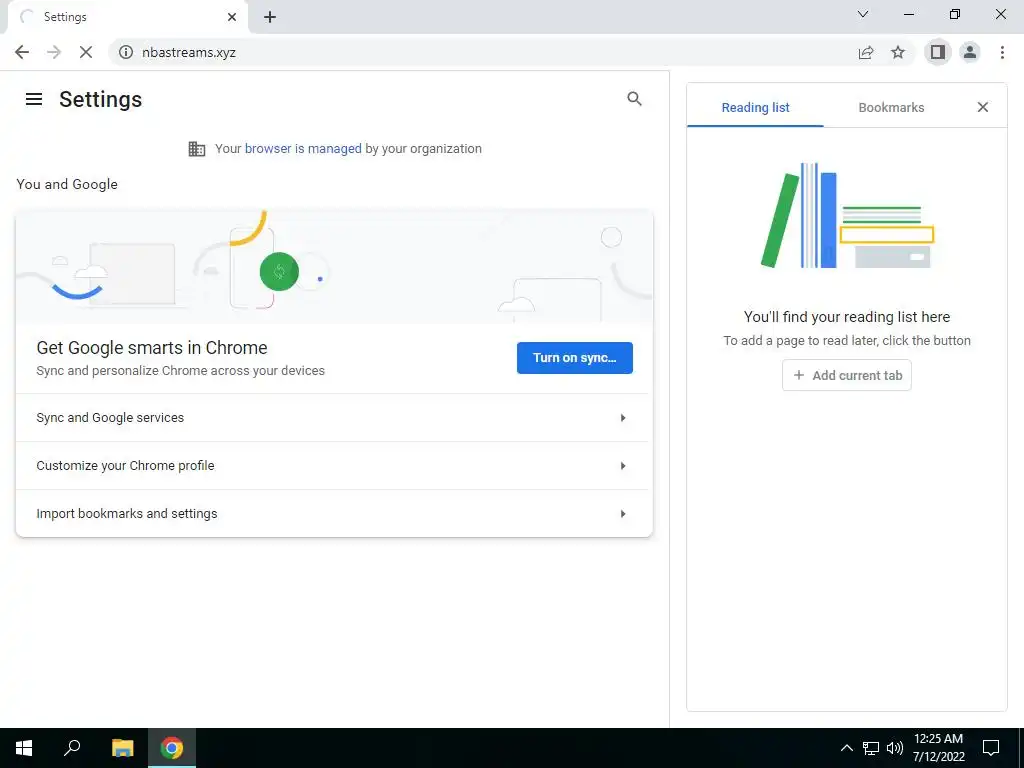Screen dimensions: 1024x768
Task: Open the Settings hamburger menu
Action: coord(33,99)
